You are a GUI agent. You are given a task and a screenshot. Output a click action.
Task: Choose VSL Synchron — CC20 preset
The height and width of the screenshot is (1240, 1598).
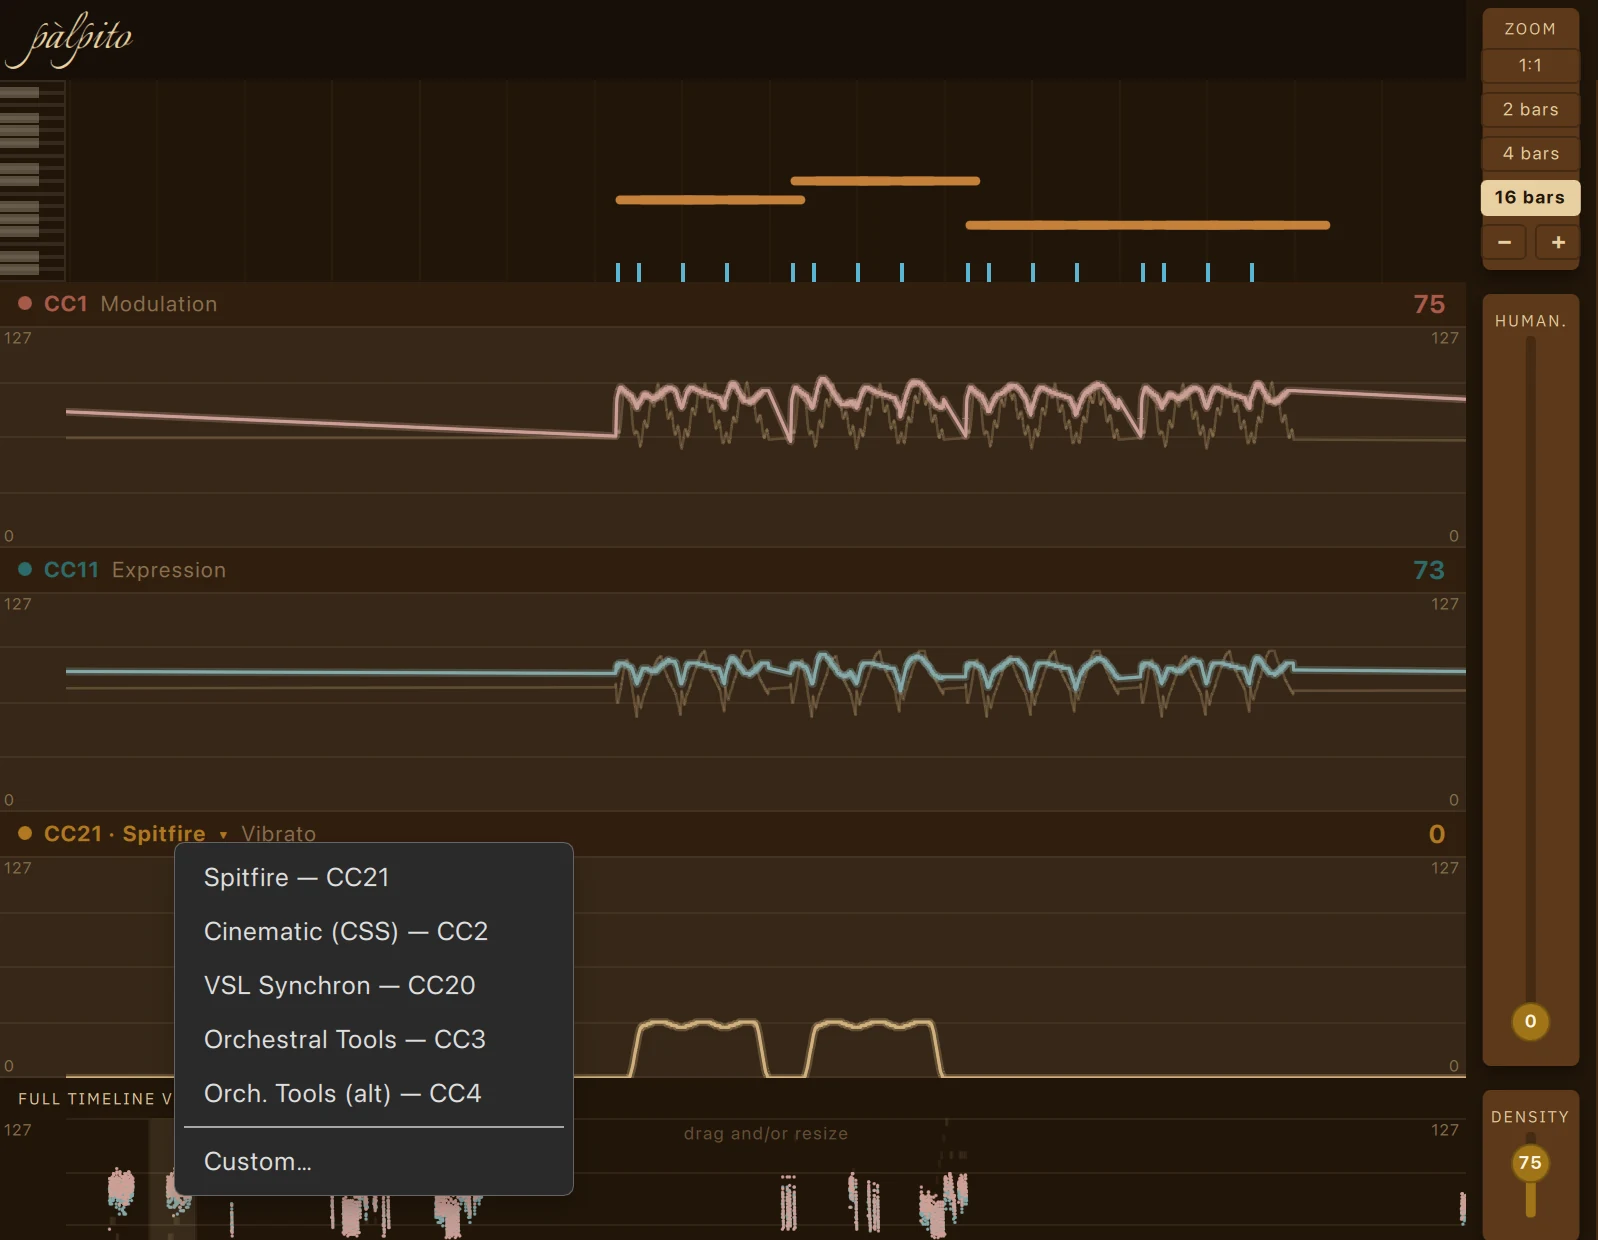coord(374,985)
